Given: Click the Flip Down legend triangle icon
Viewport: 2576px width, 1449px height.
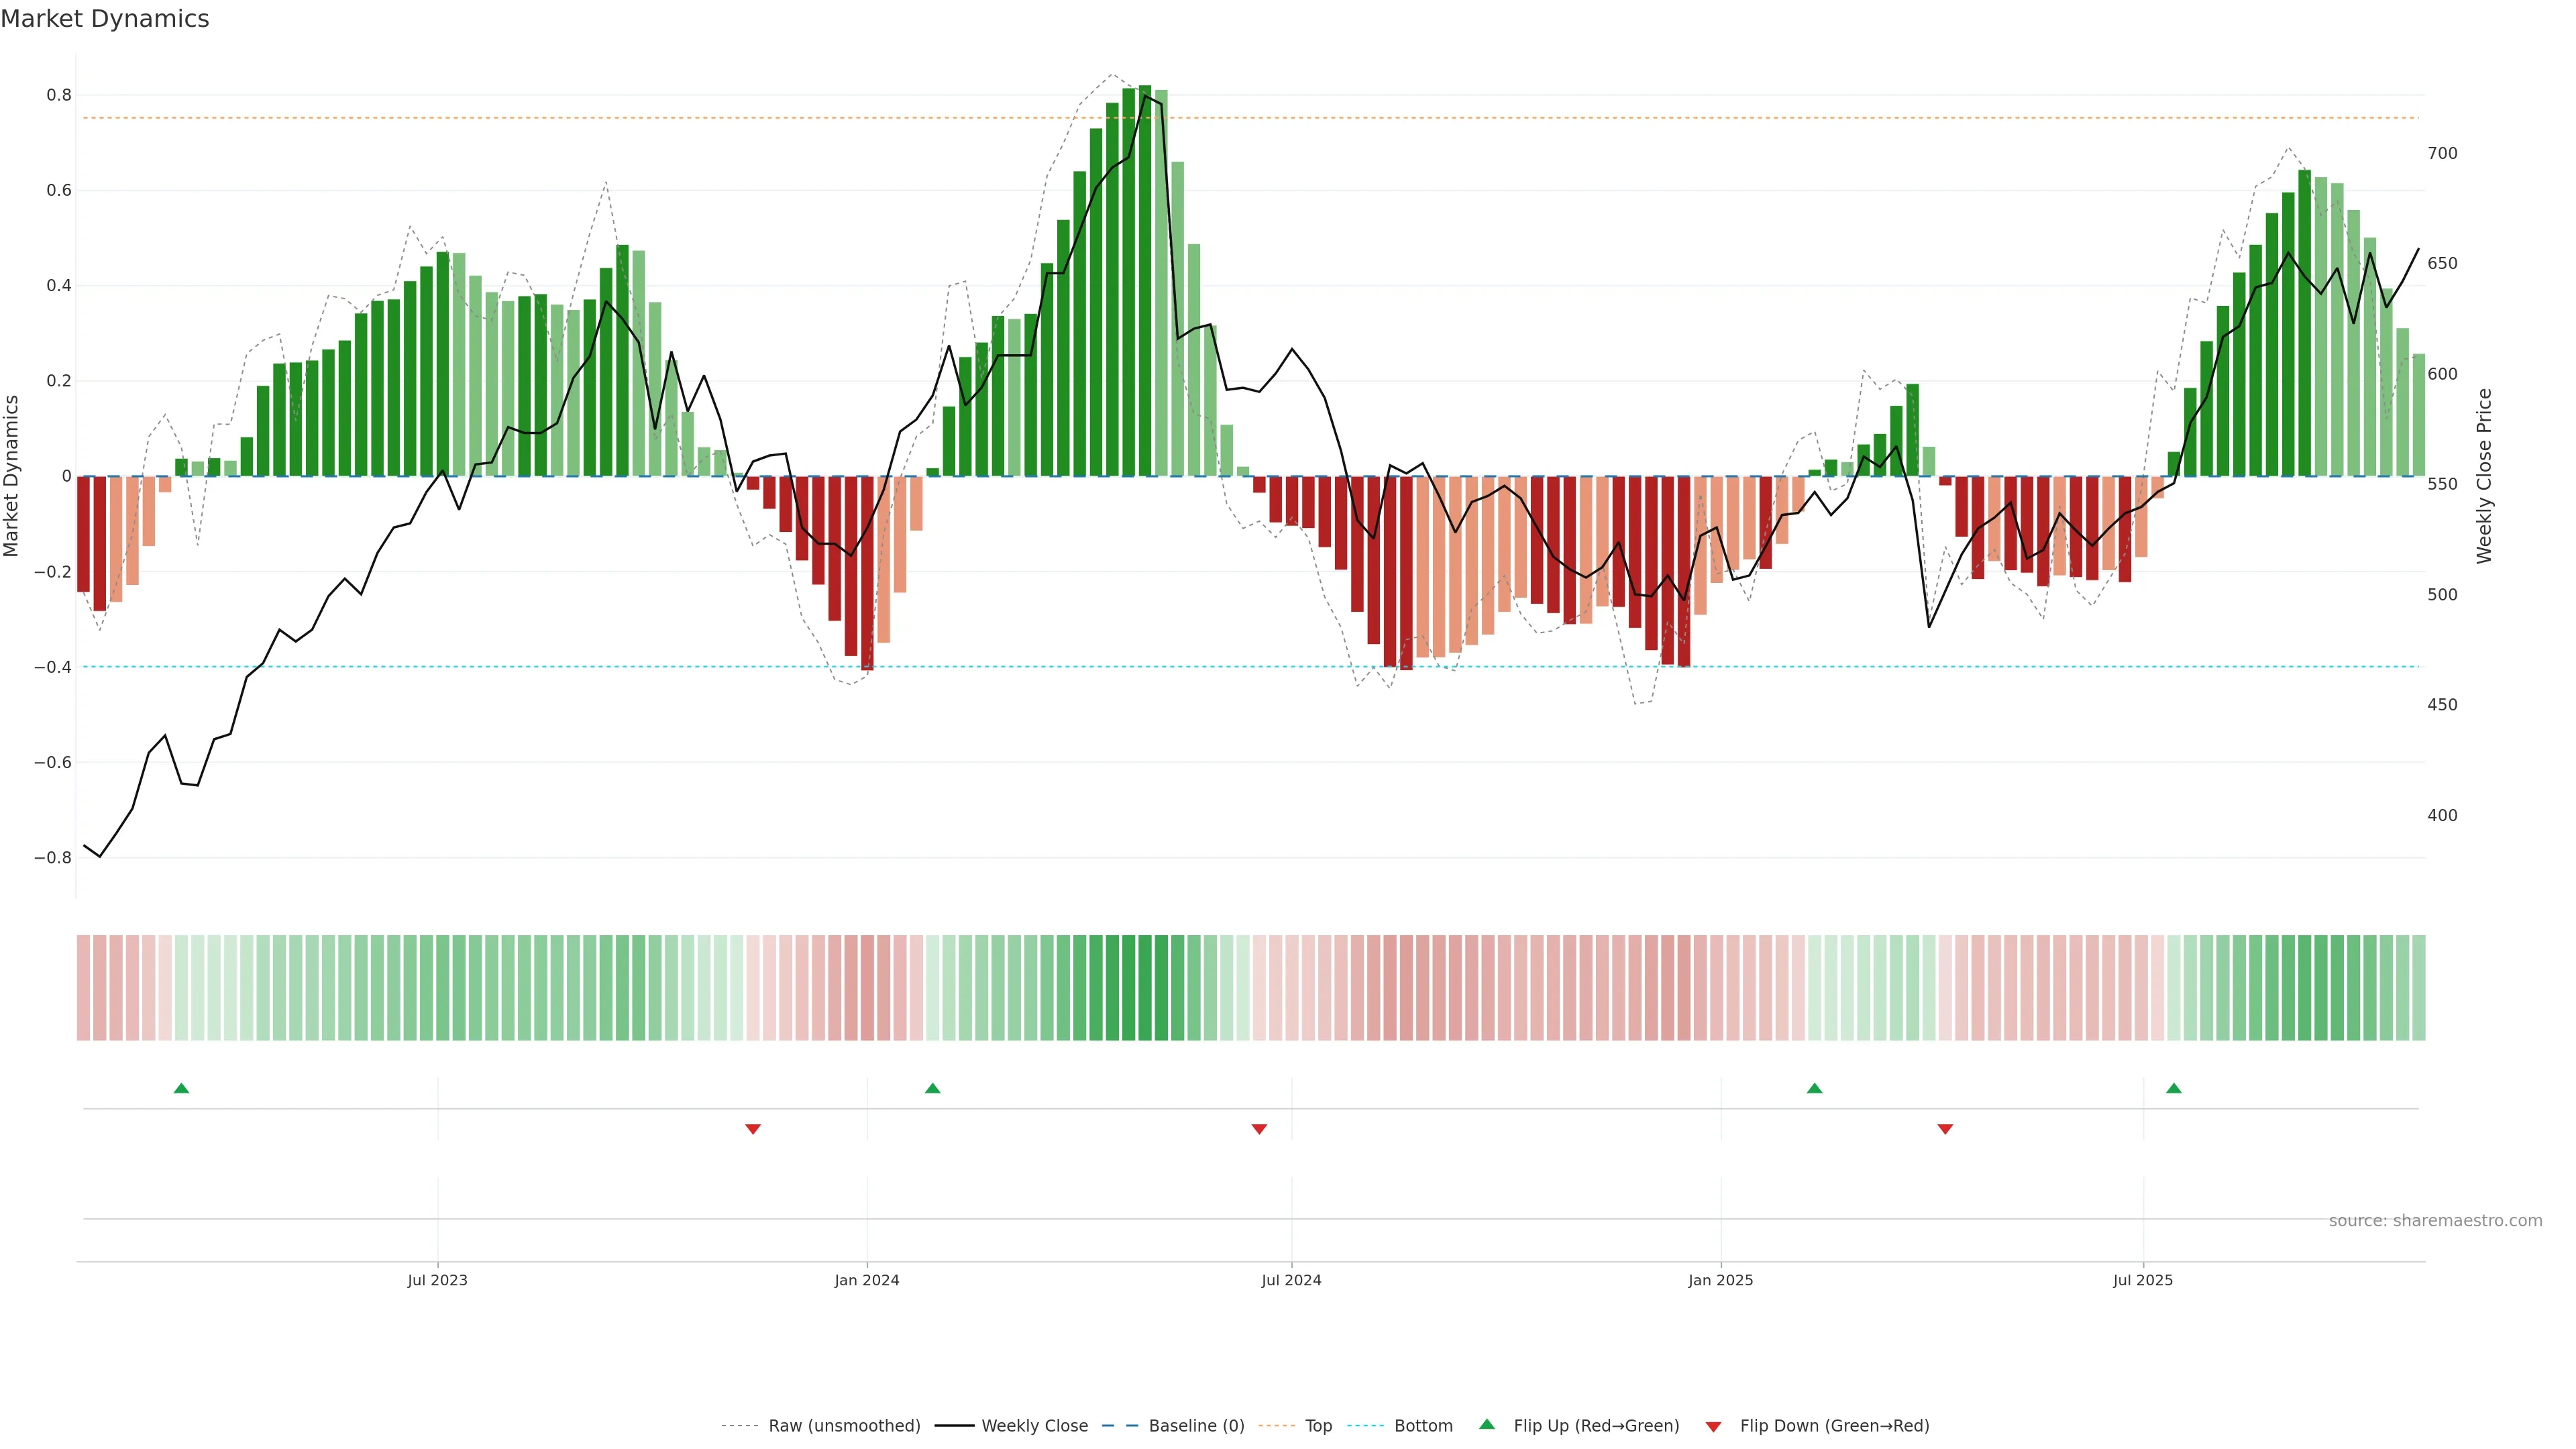Looking at the screenshot, I should [1713, 1427].
